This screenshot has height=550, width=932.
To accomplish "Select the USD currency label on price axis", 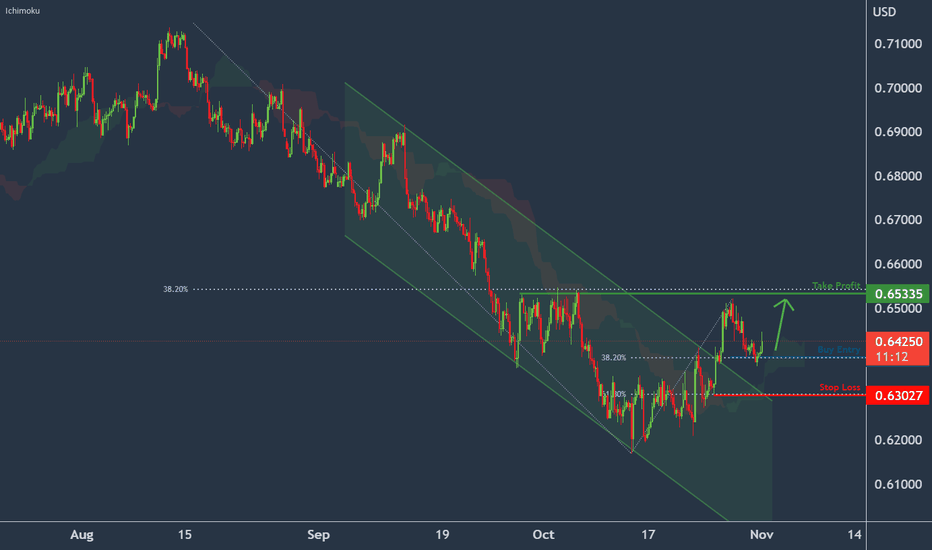I will click(x=884, y=12).
